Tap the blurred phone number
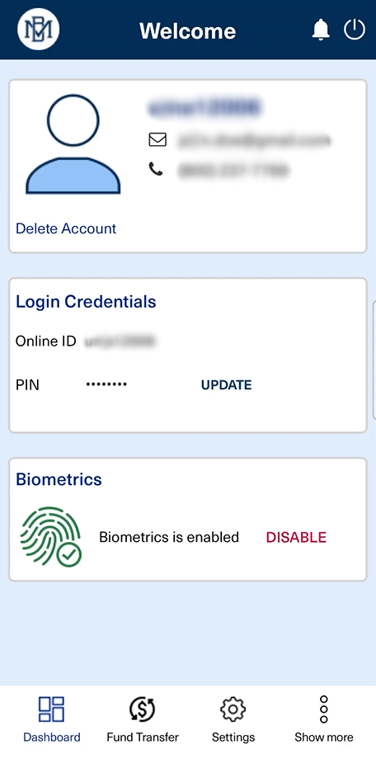376x759 pixels. click(x=234, y=170)
